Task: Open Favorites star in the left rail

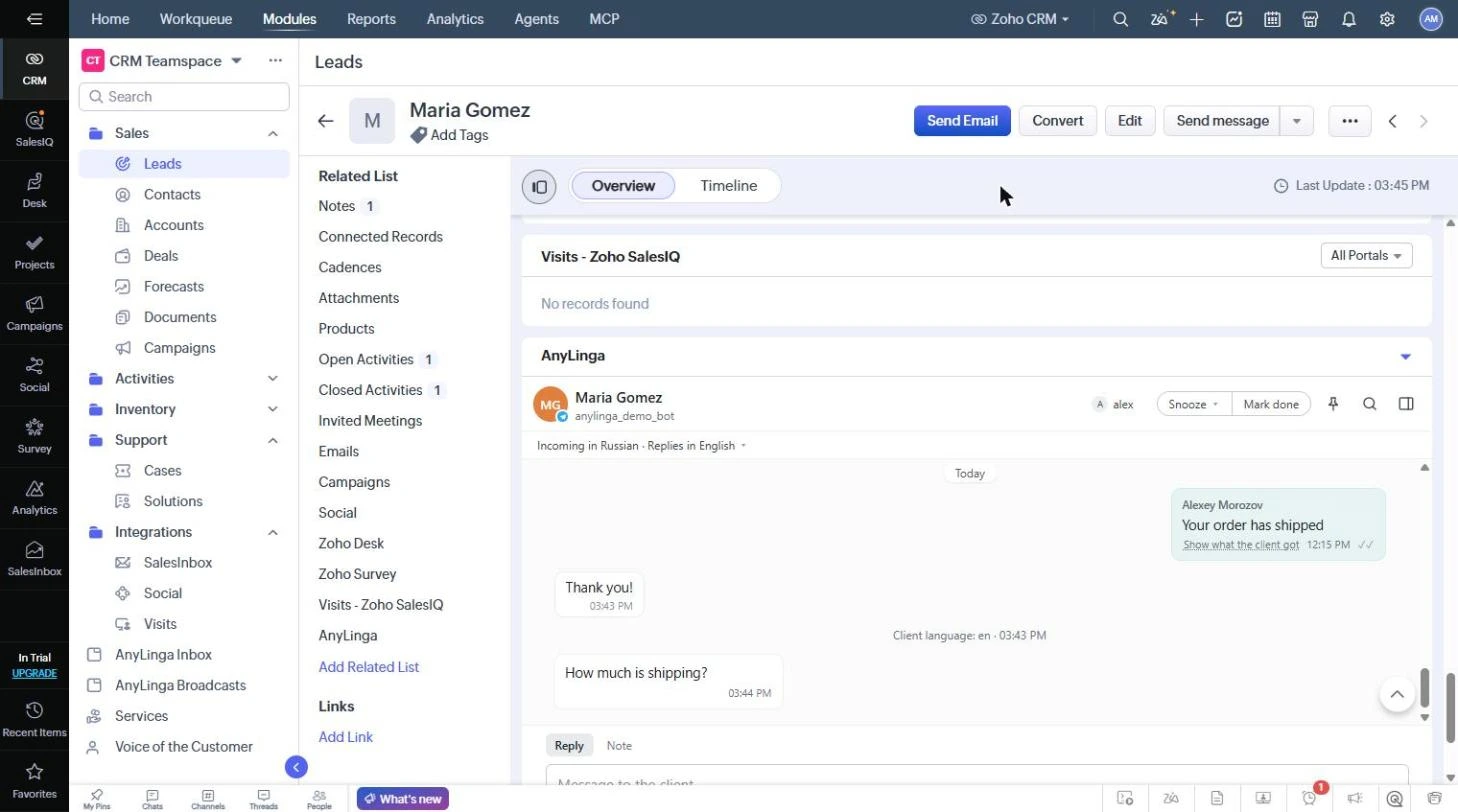Action: 34,781
